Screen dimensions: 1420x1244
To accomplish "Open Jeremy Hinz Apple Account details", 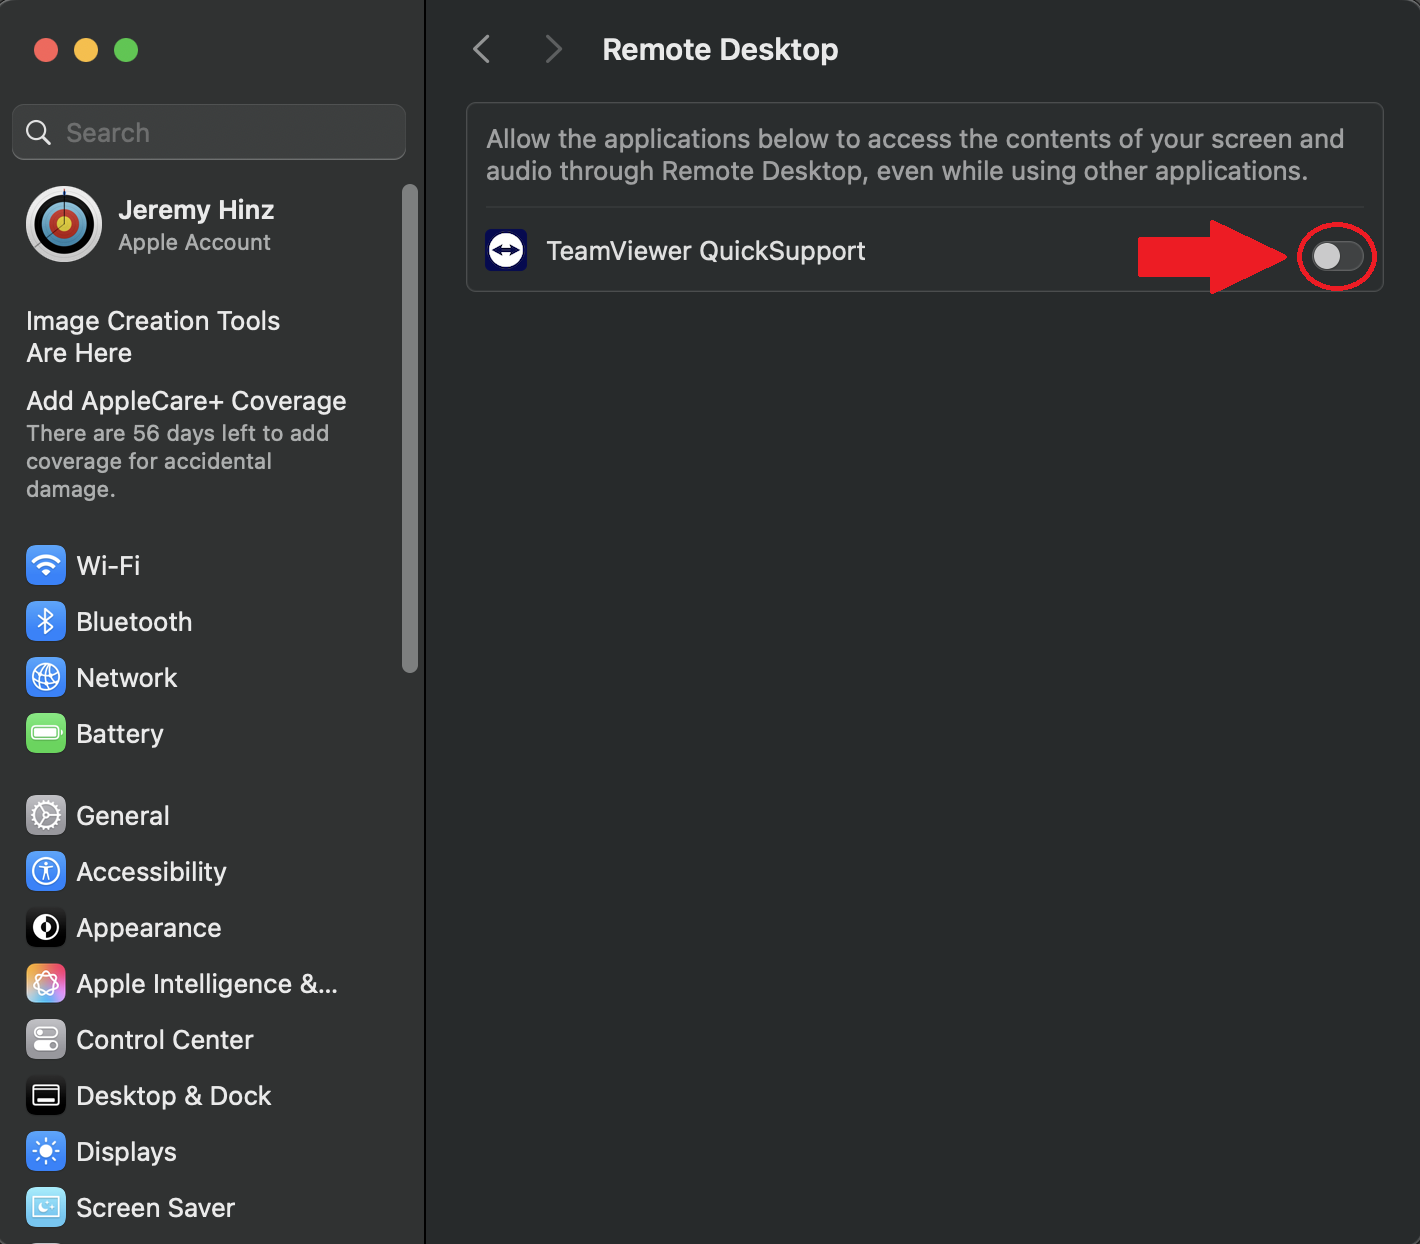I will coord(196,224).
